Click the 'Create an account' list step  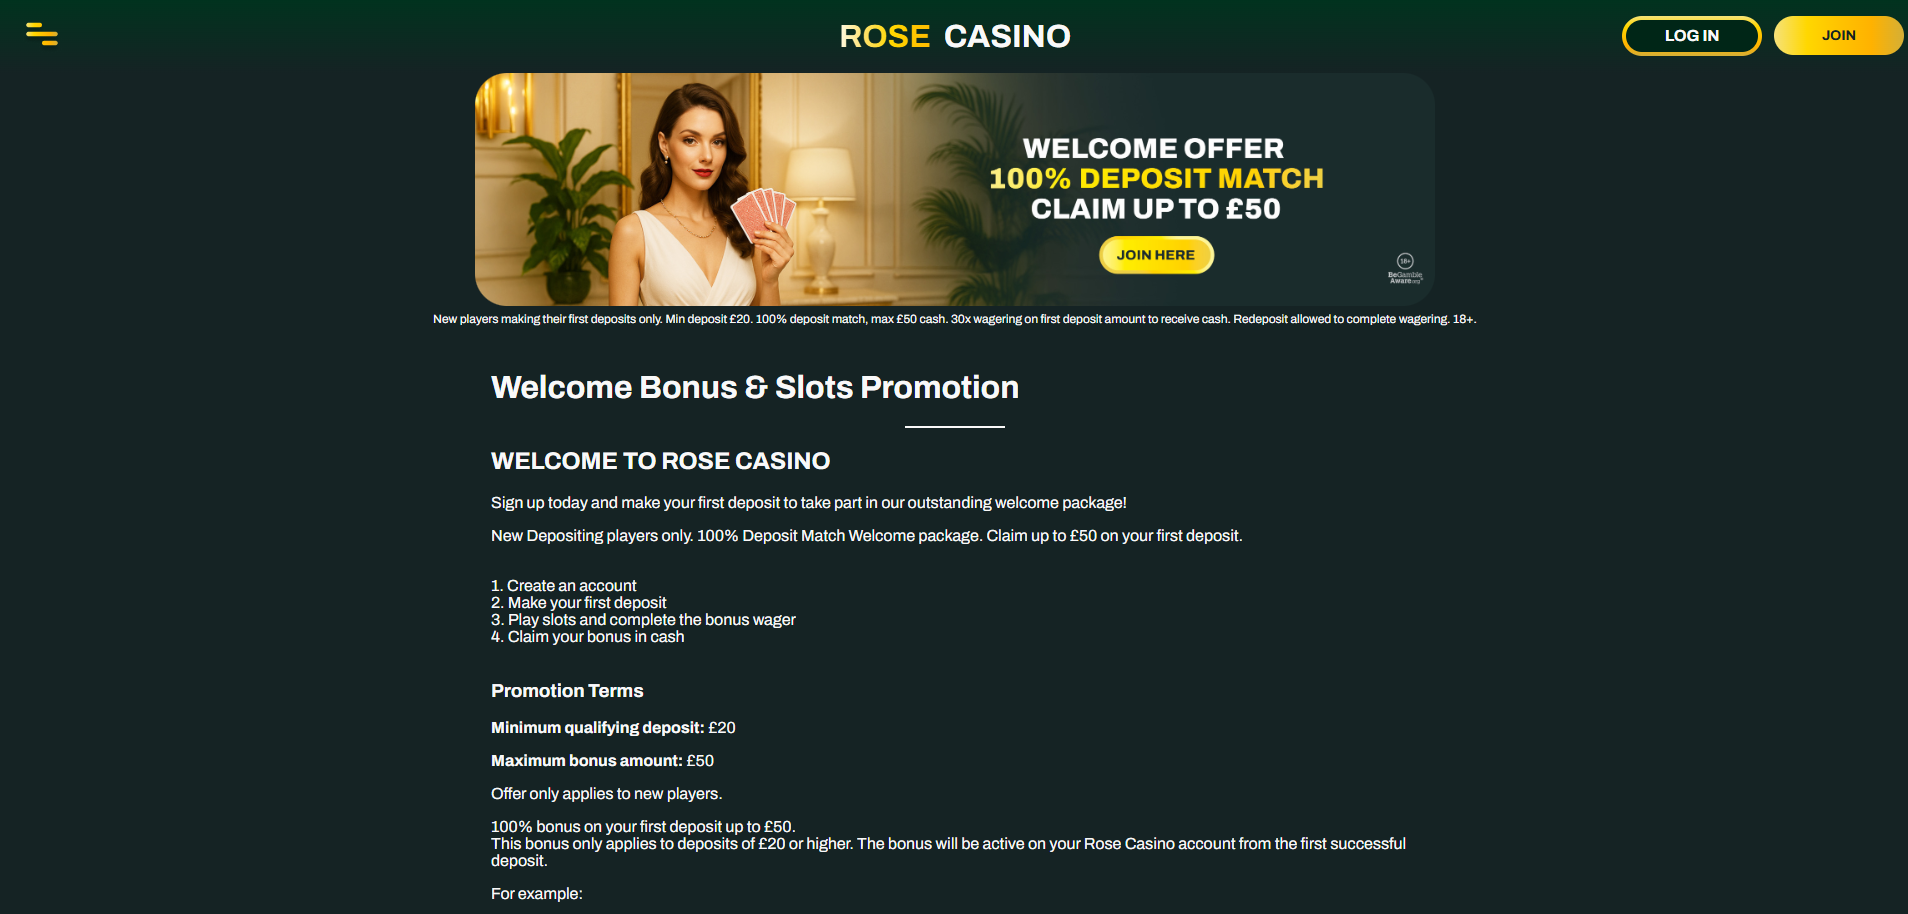coord(563,586)
